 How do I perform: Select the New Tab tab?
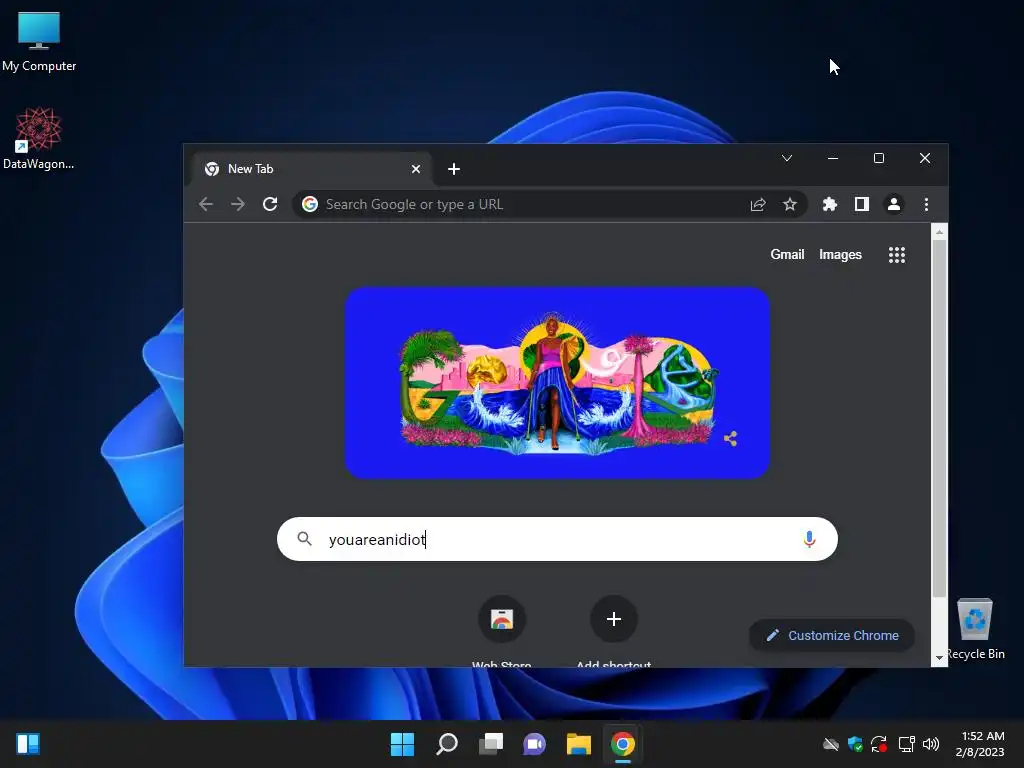[312, 169]
